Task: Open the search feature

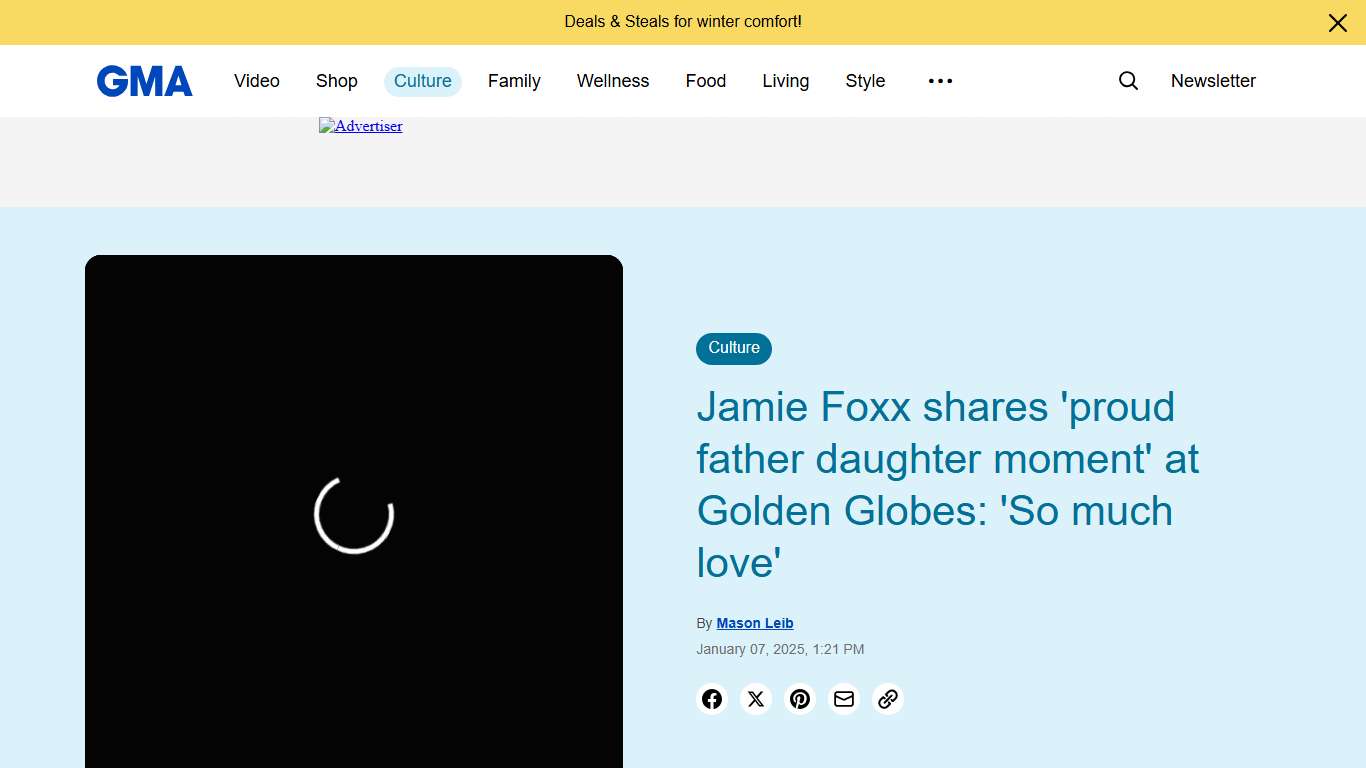Action: [1128, 81]
